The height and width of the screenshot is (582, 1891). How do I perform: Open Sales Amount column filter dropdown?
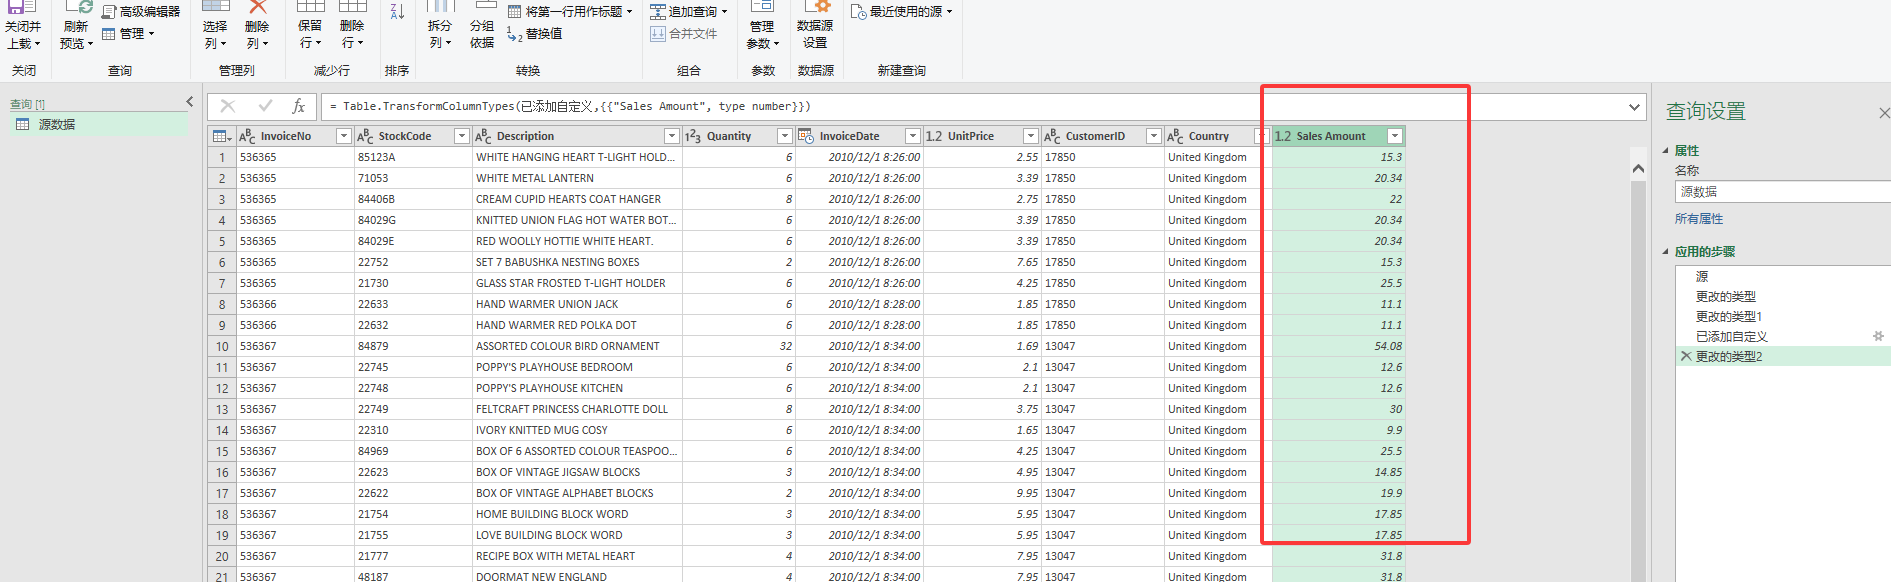pos(1395,136)
